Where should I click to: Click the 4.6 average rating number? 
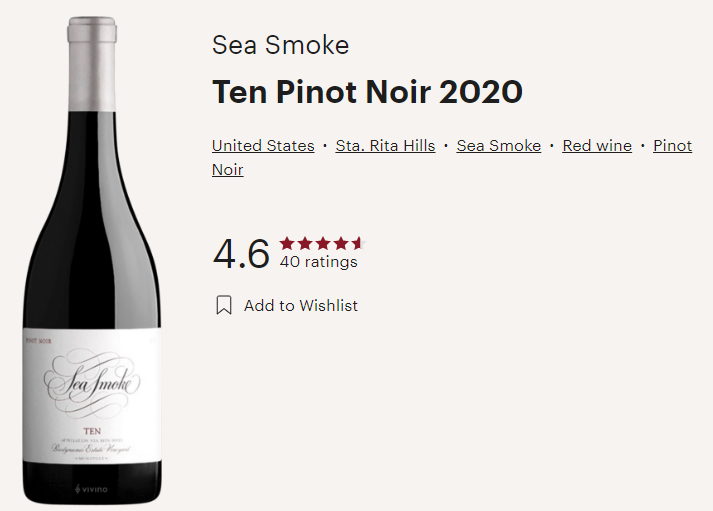click(241, 254)
